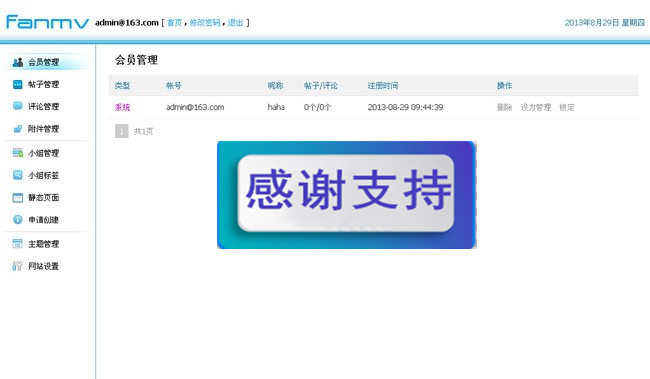Screen dimensions: 650x379
Task: Click the 小组标签 icon in sidebar
Action: tap(17, 175)
